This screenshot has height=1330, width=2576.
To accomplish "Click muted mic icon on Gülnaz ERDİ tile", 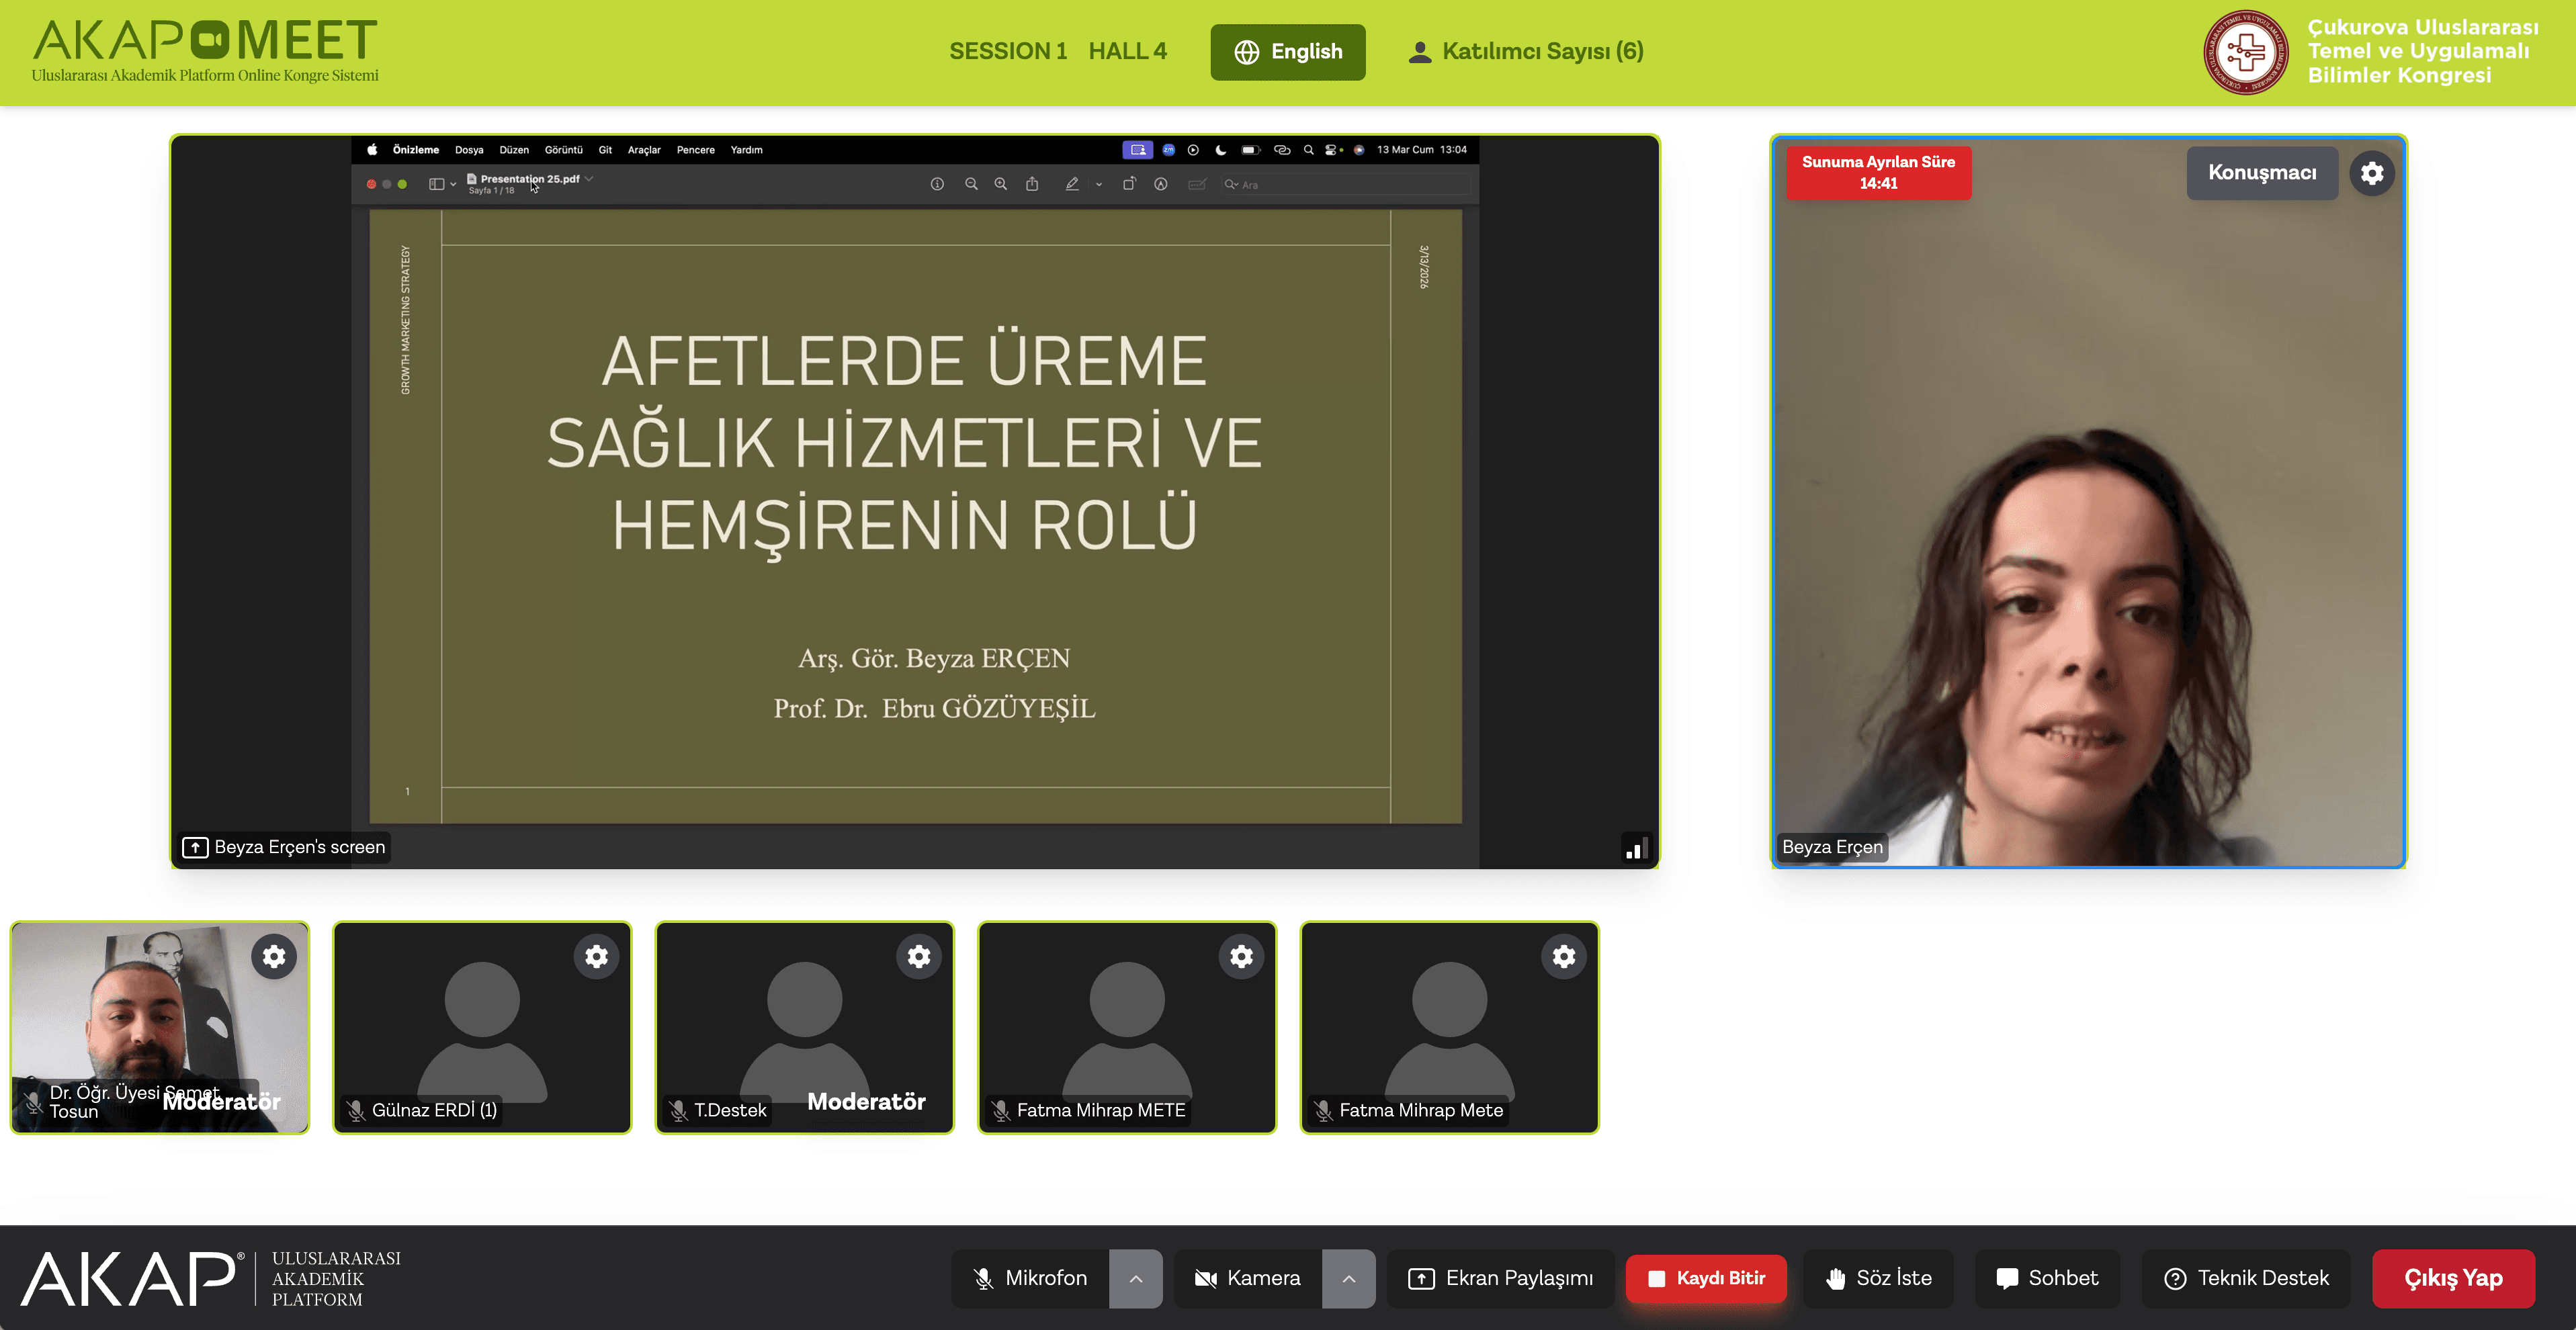I will (356, 1110).
